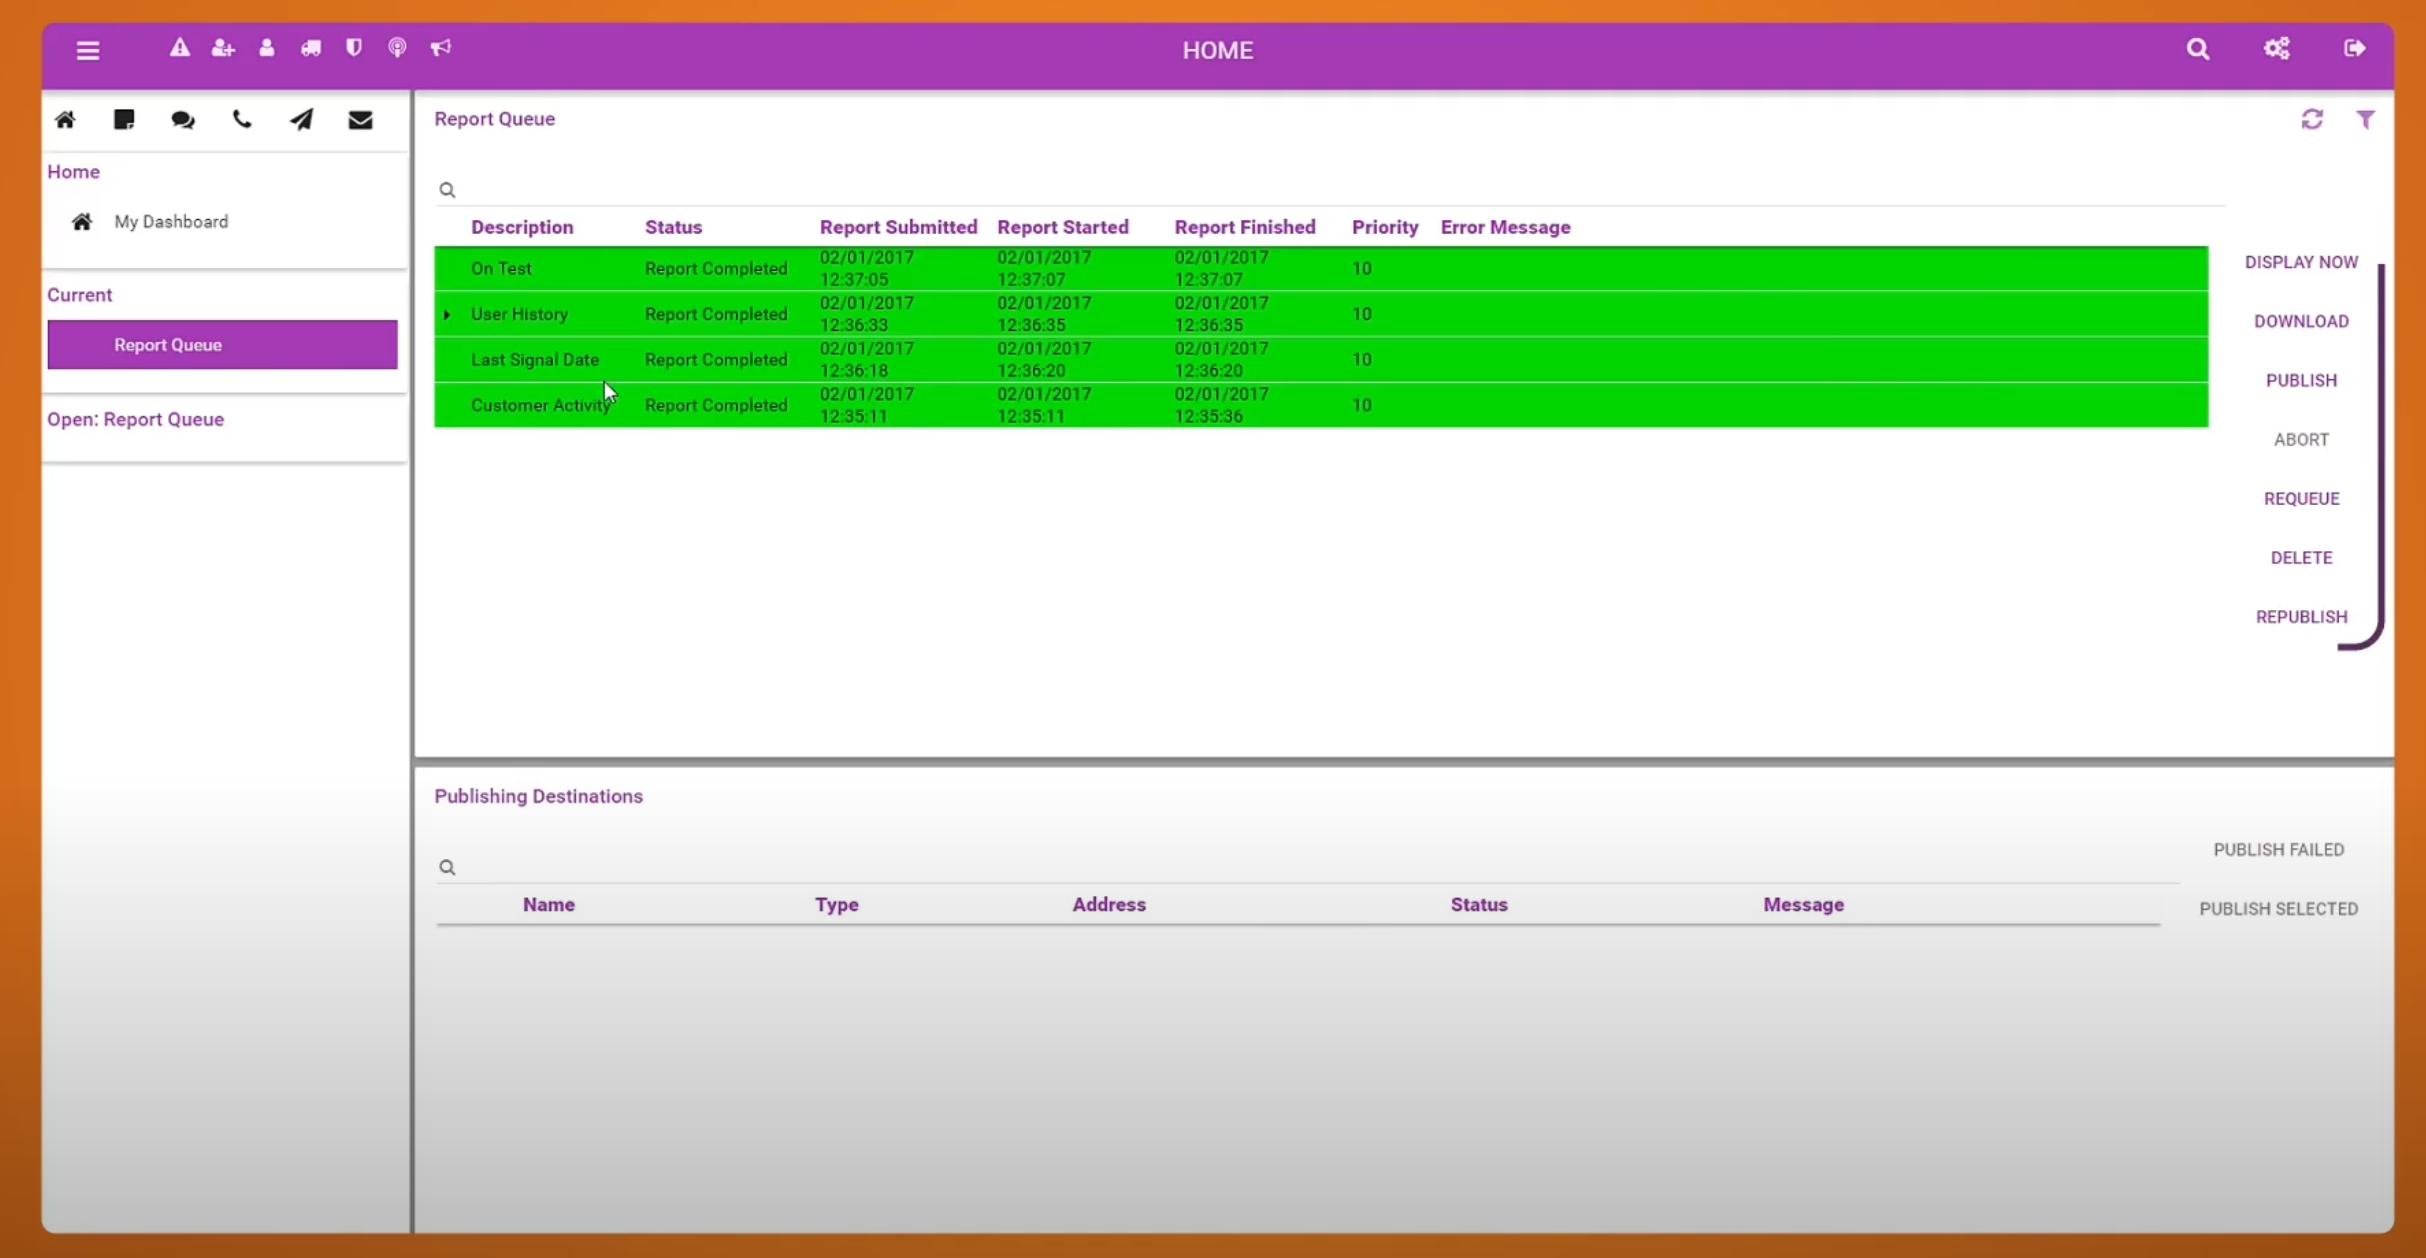Refresh the Report Queue list
This screenshot has height=1258, width=2426.
point(2313,119)
